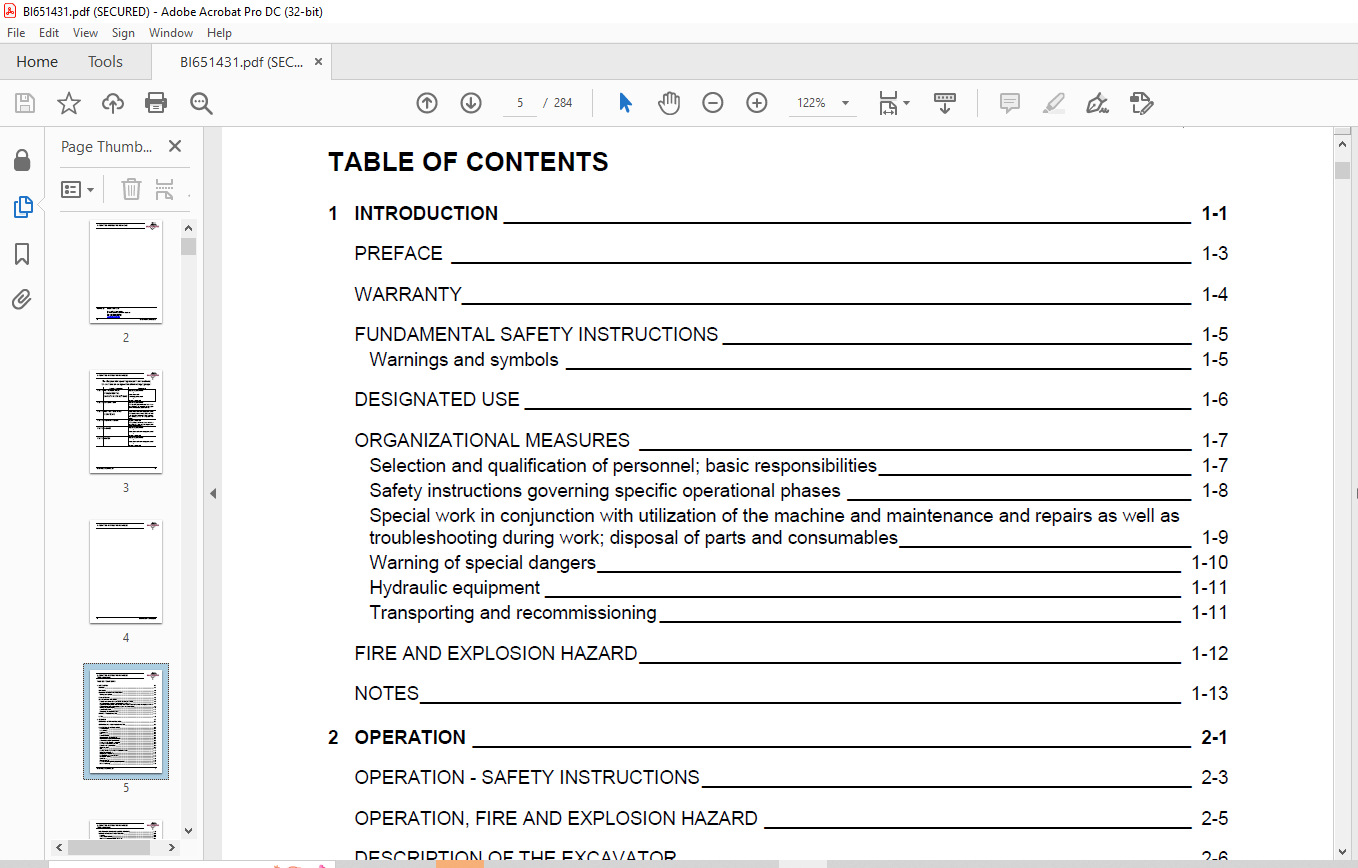The image size is (1358, 868).
Task: Open the View menu
Action: coord(86,33)
